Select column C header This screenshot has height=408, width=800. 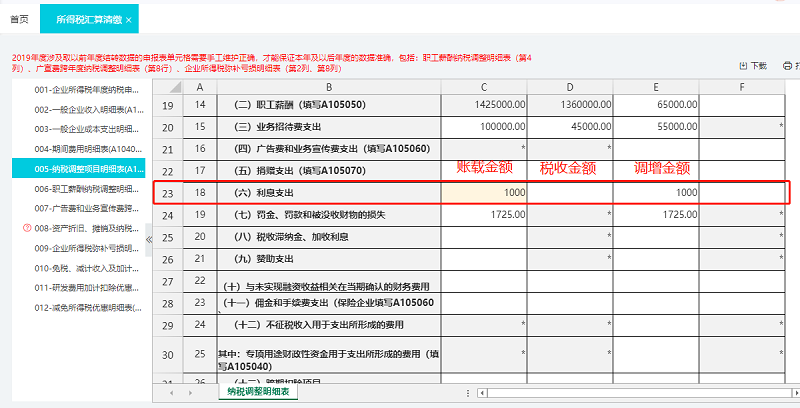click(484, 87)
